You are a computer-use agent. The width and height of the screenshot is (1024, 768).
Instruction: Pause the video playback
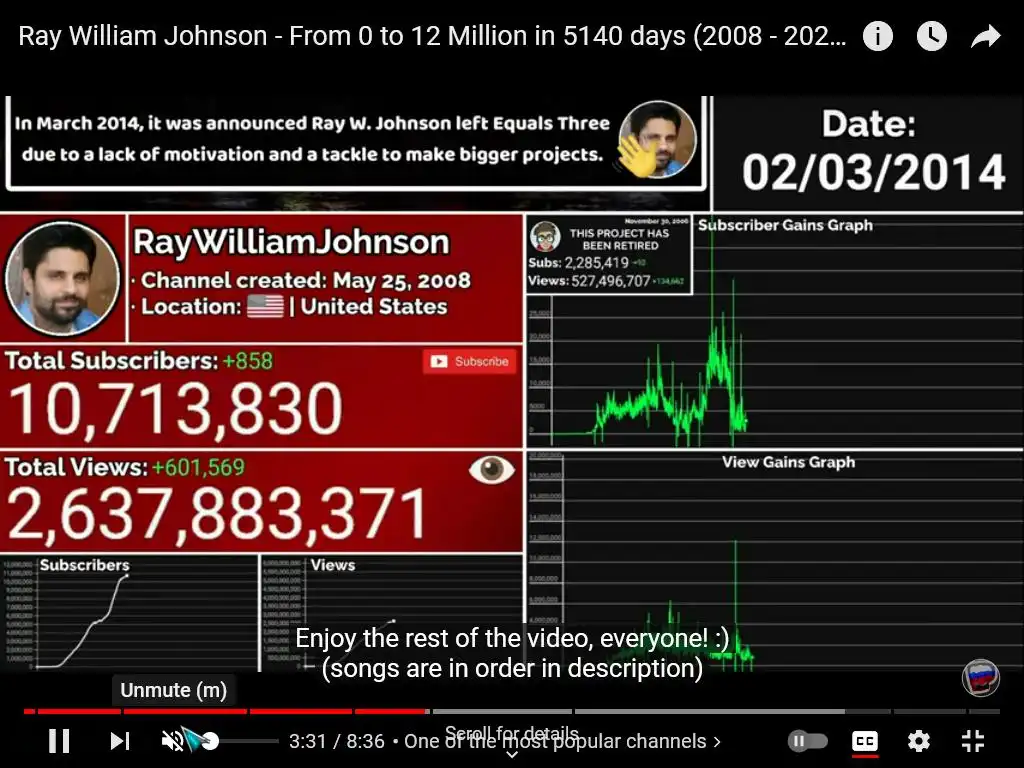tap(59, 741)
